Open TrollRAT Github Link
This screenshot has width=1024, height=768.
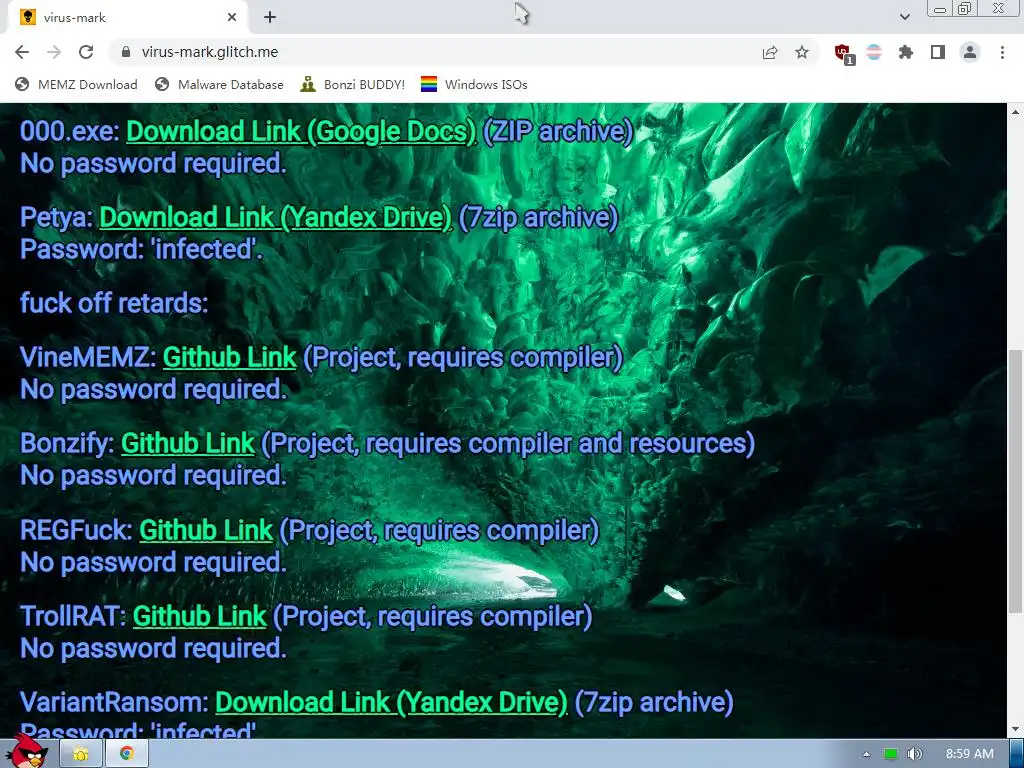coord(199,616)
